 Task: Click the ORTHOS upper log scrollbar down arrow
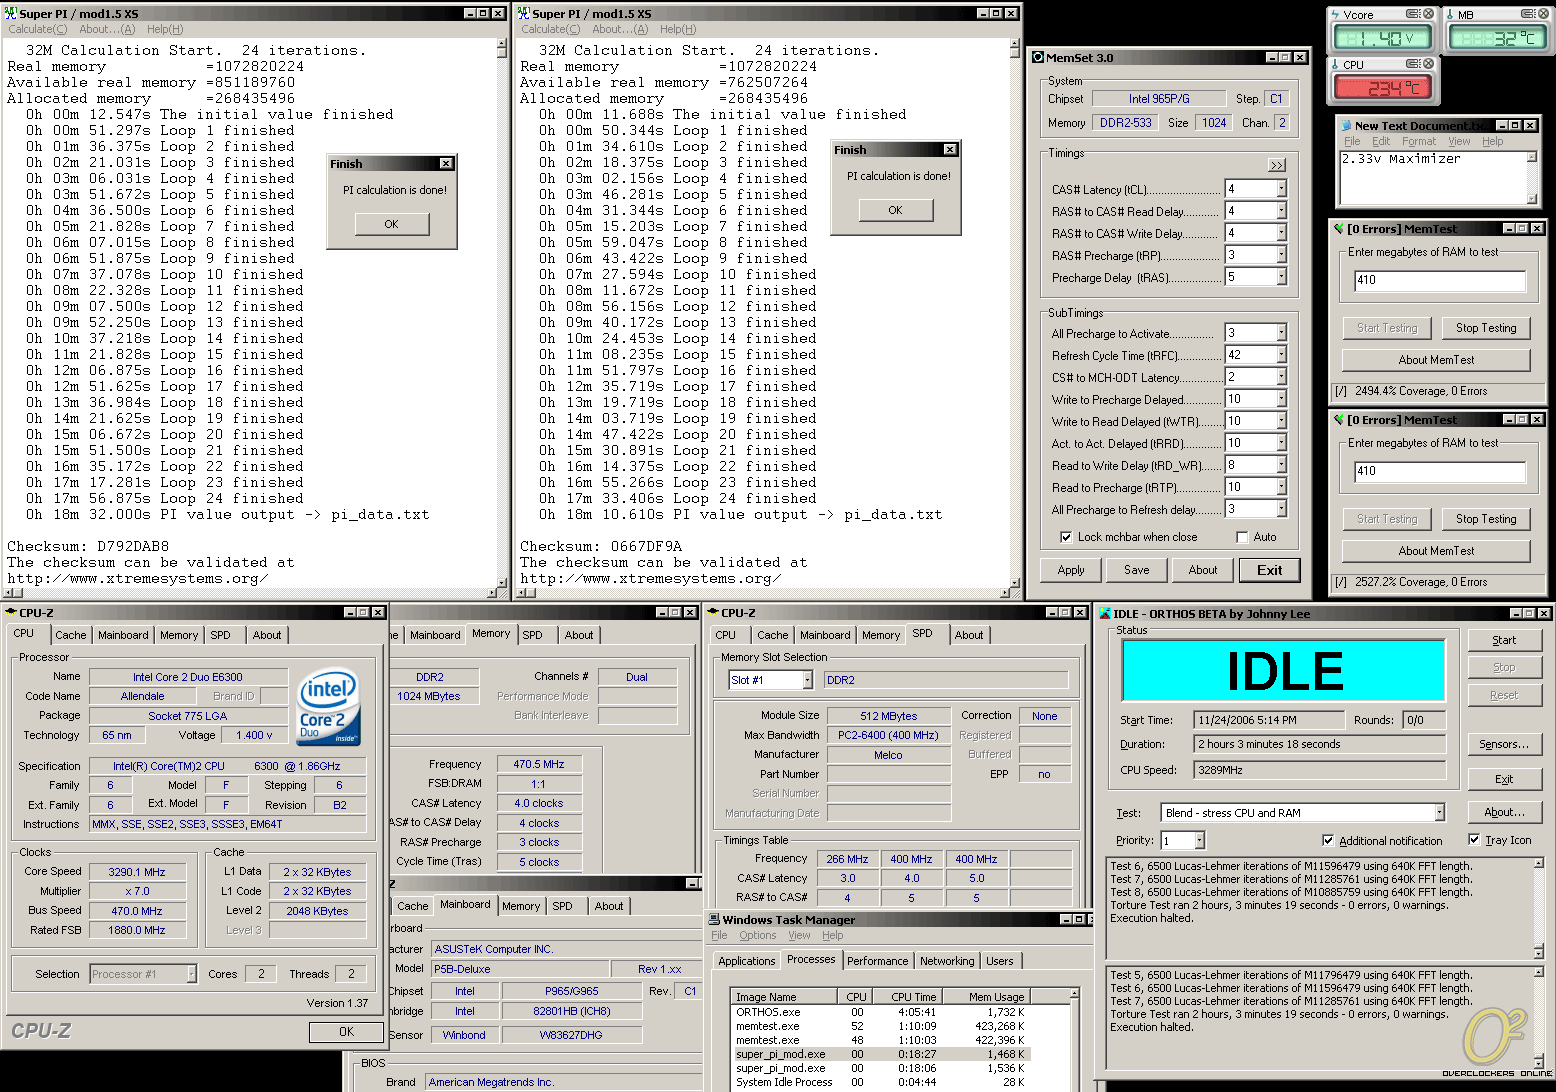pyautogui.click(x=1539, y=952)
